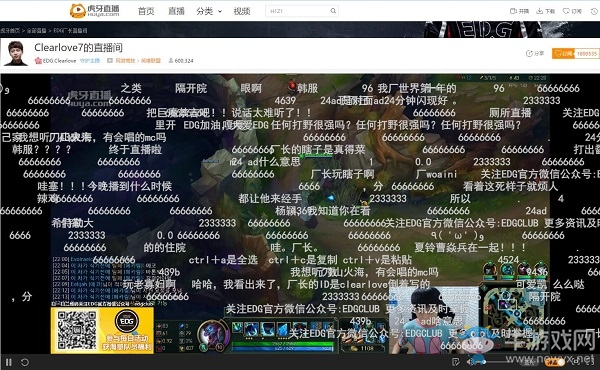Go to 全部直播 breadcrumb link

tap(36, 30)
